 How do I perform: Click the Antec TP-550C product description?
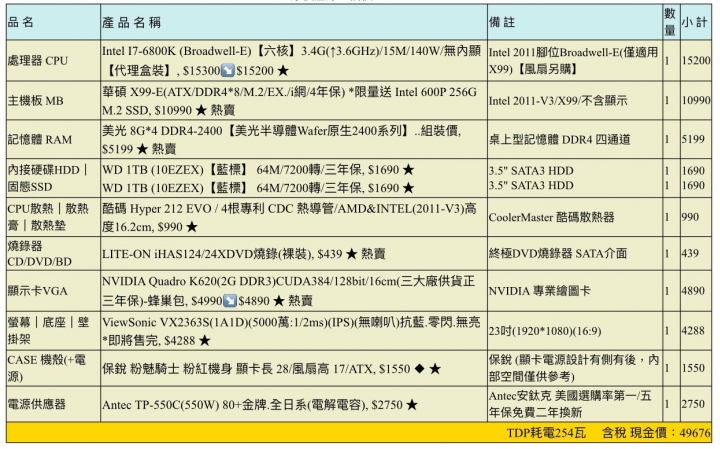(260, 404)
